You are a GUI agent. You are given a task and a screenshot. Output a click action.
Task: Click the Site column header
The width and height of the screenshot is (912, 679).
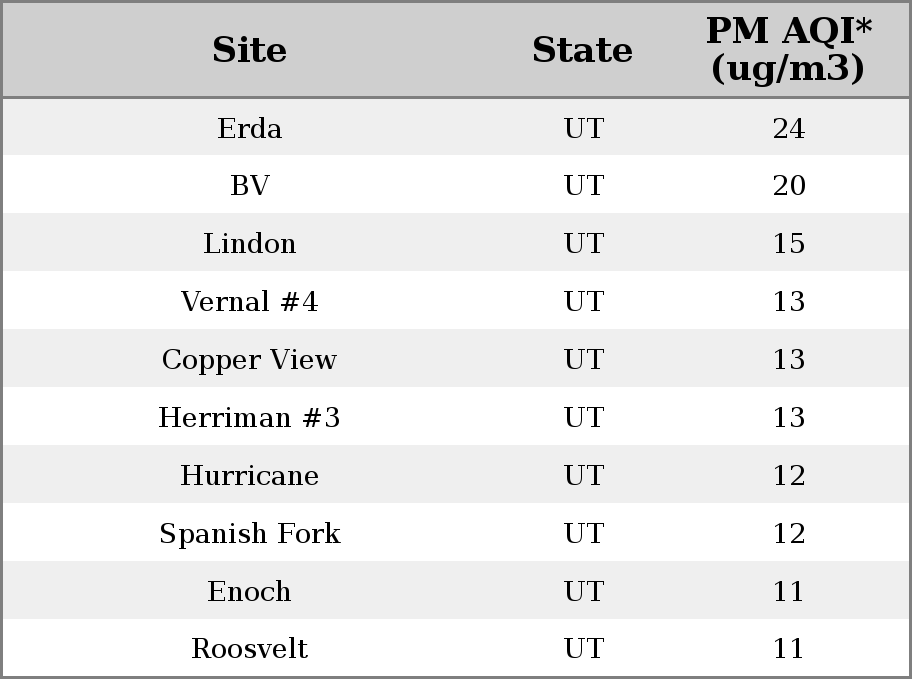pyautogui.click(x=250, y=50)
